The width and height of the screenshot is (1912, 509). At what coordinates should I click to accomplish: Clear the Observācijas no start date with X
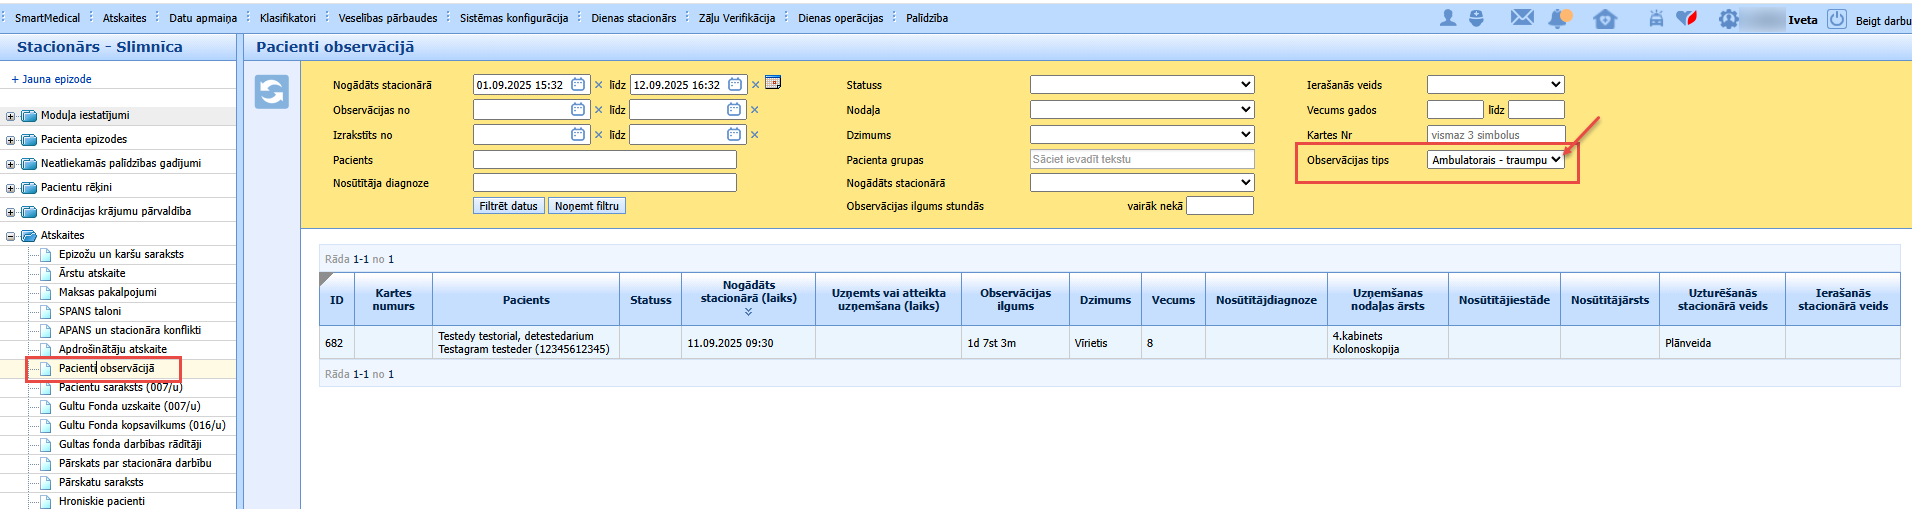coord(599,110)
